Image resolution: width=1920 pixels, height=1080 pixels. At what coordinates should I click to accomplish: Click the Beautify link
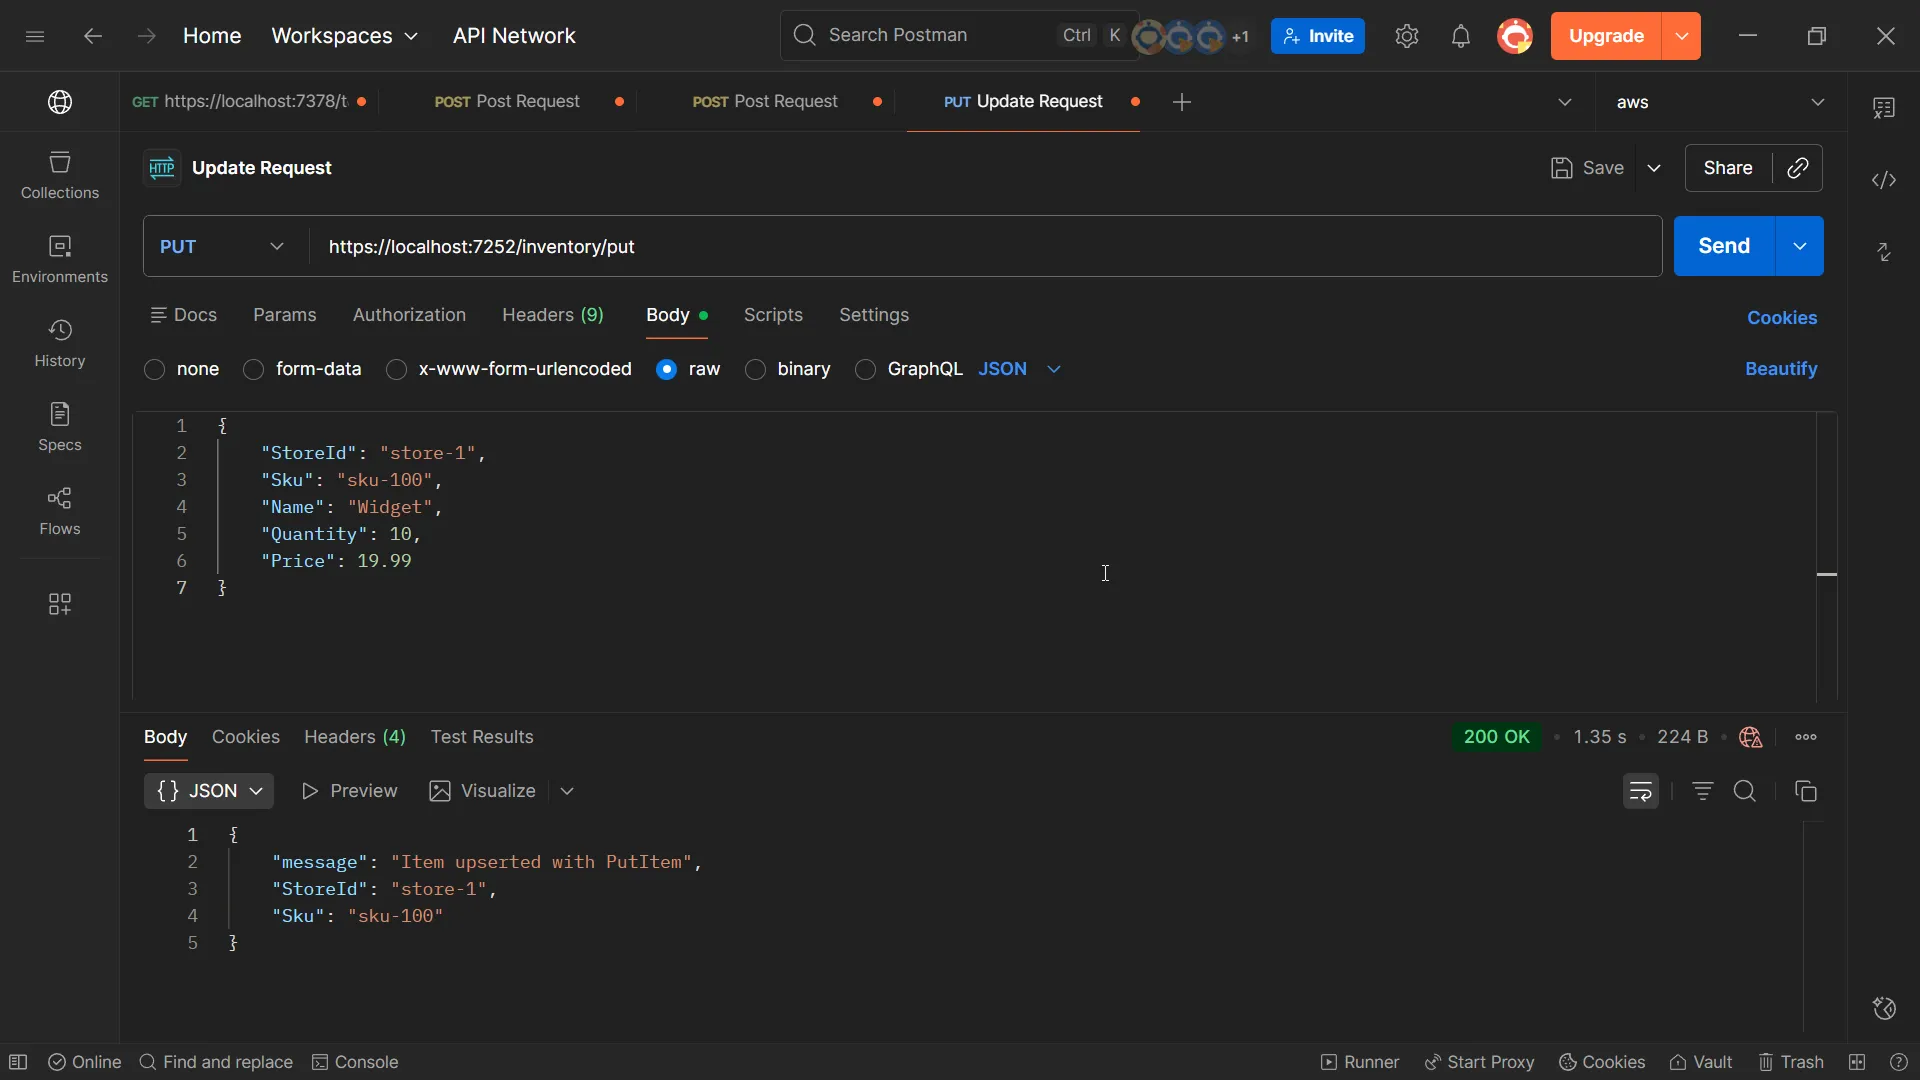click(x=1781, y=369)
